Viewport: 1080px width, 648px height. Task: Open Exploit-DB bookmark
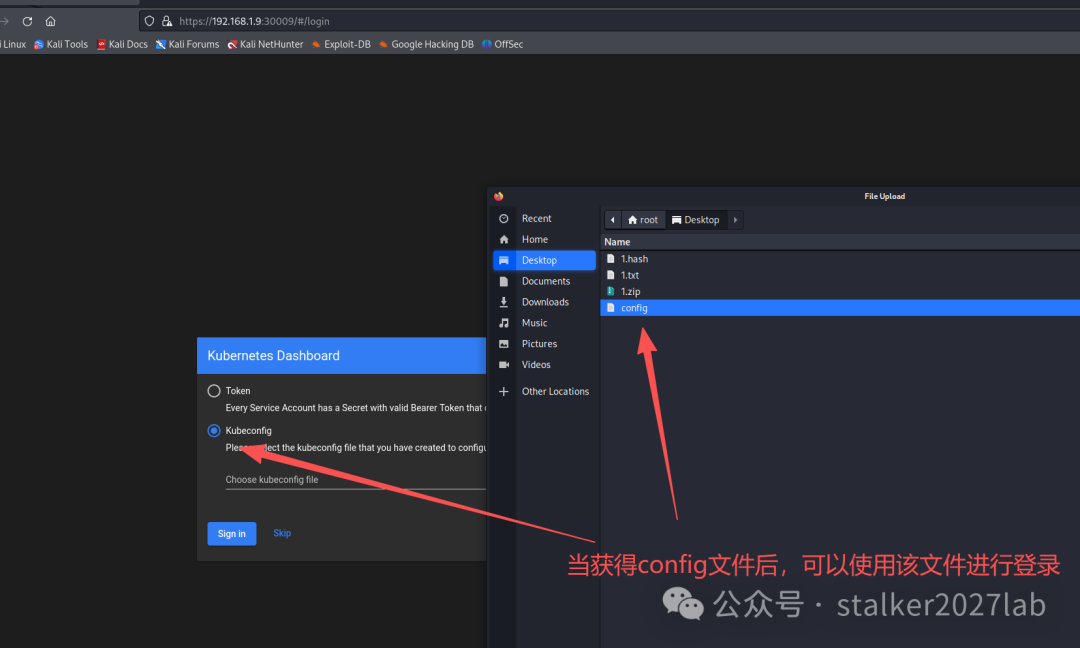click(x=341, y=44)
